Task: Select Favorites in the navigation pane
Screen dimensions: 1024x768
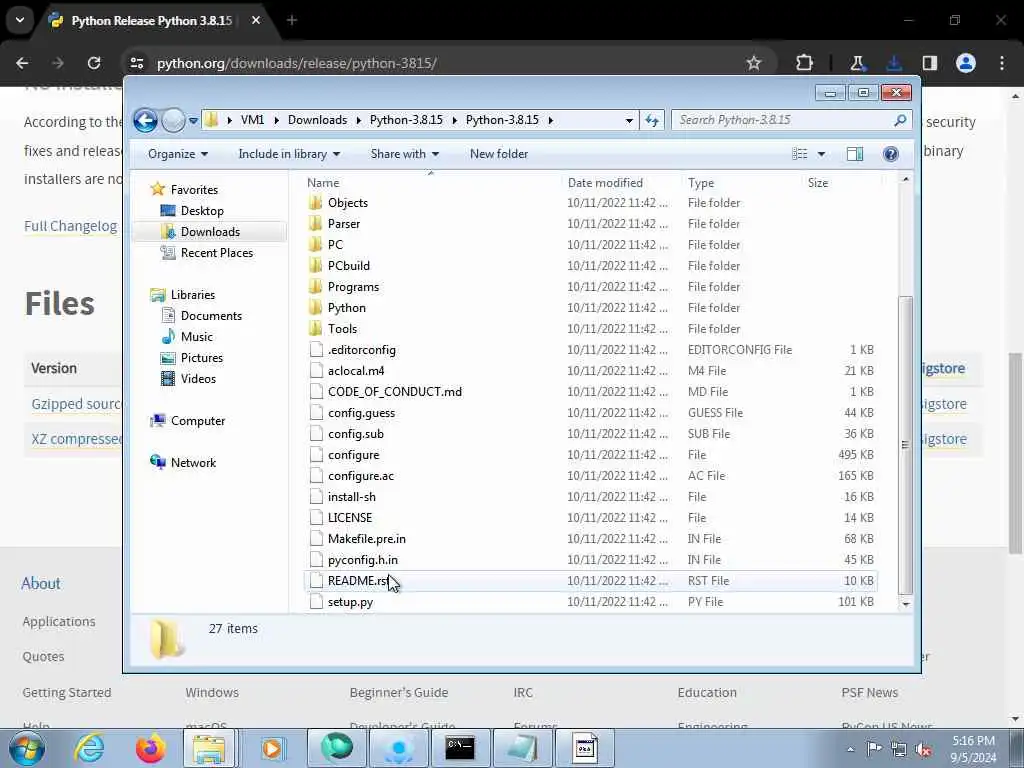Action: click(x=194, y=190)
